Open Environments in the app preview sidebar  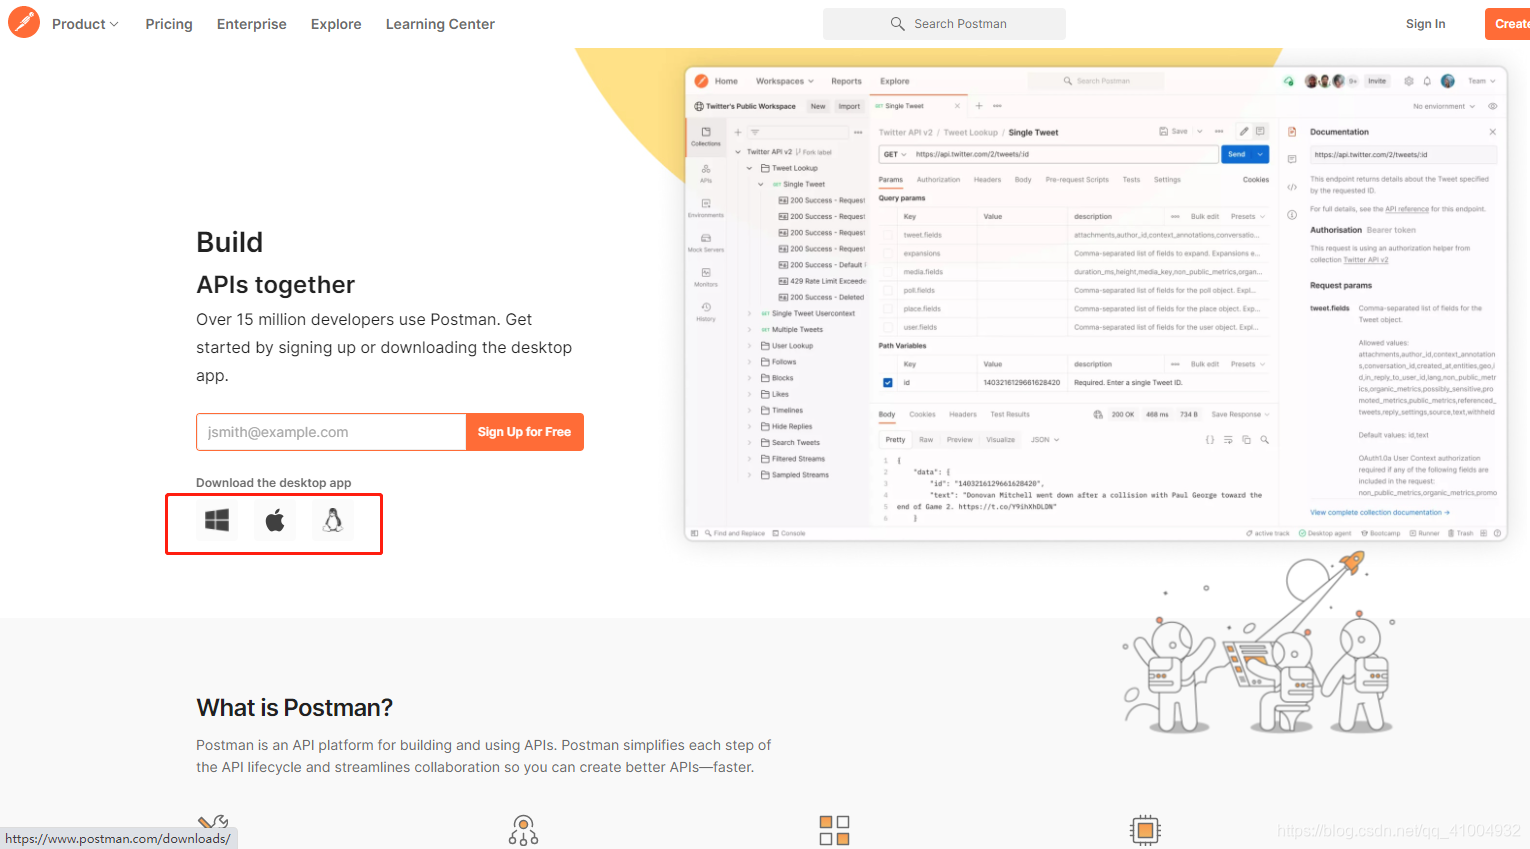tap(706, 208)
